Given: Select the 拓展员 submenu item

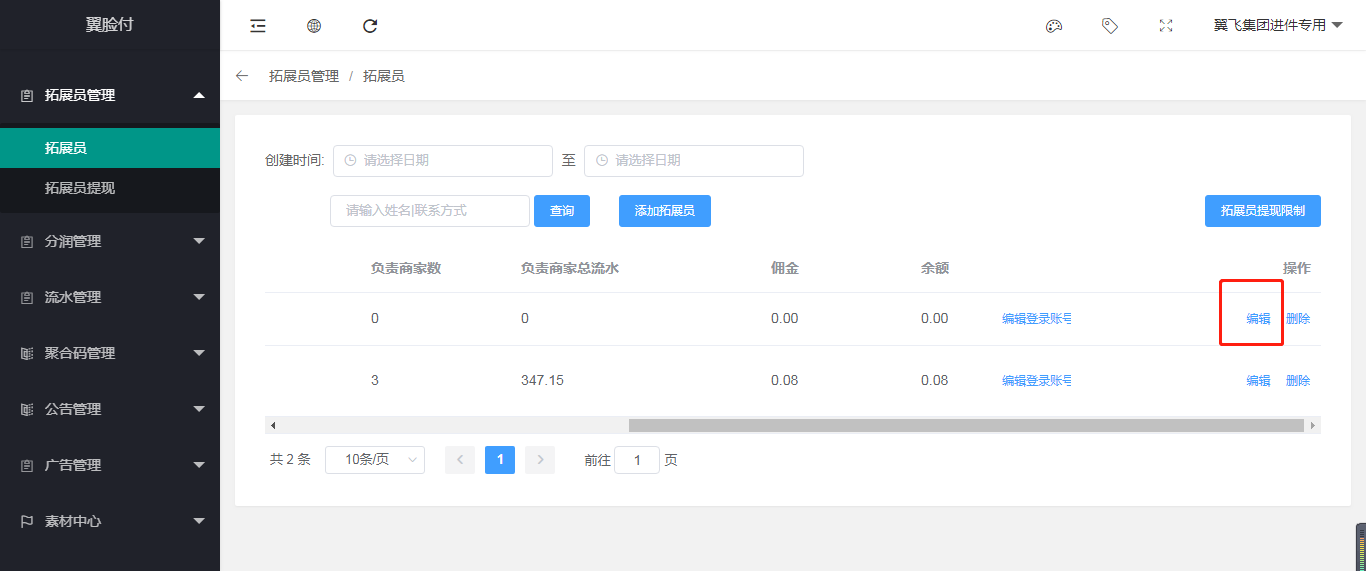Looking at the screenshot, I should click(x=110, y=148).
